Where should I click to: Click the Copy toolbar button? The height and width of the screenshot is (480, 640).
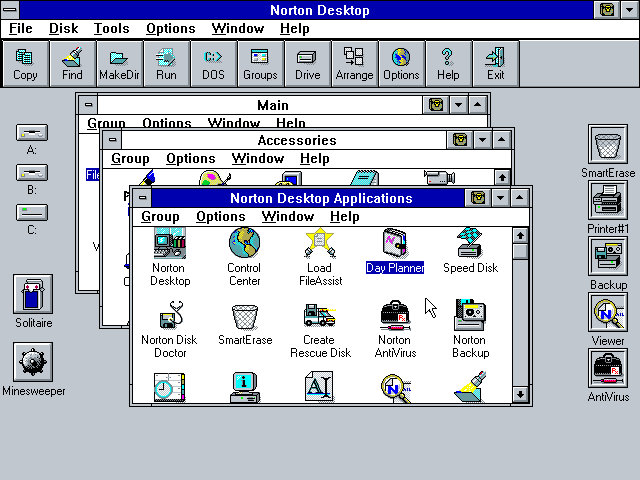coord(25,64)
